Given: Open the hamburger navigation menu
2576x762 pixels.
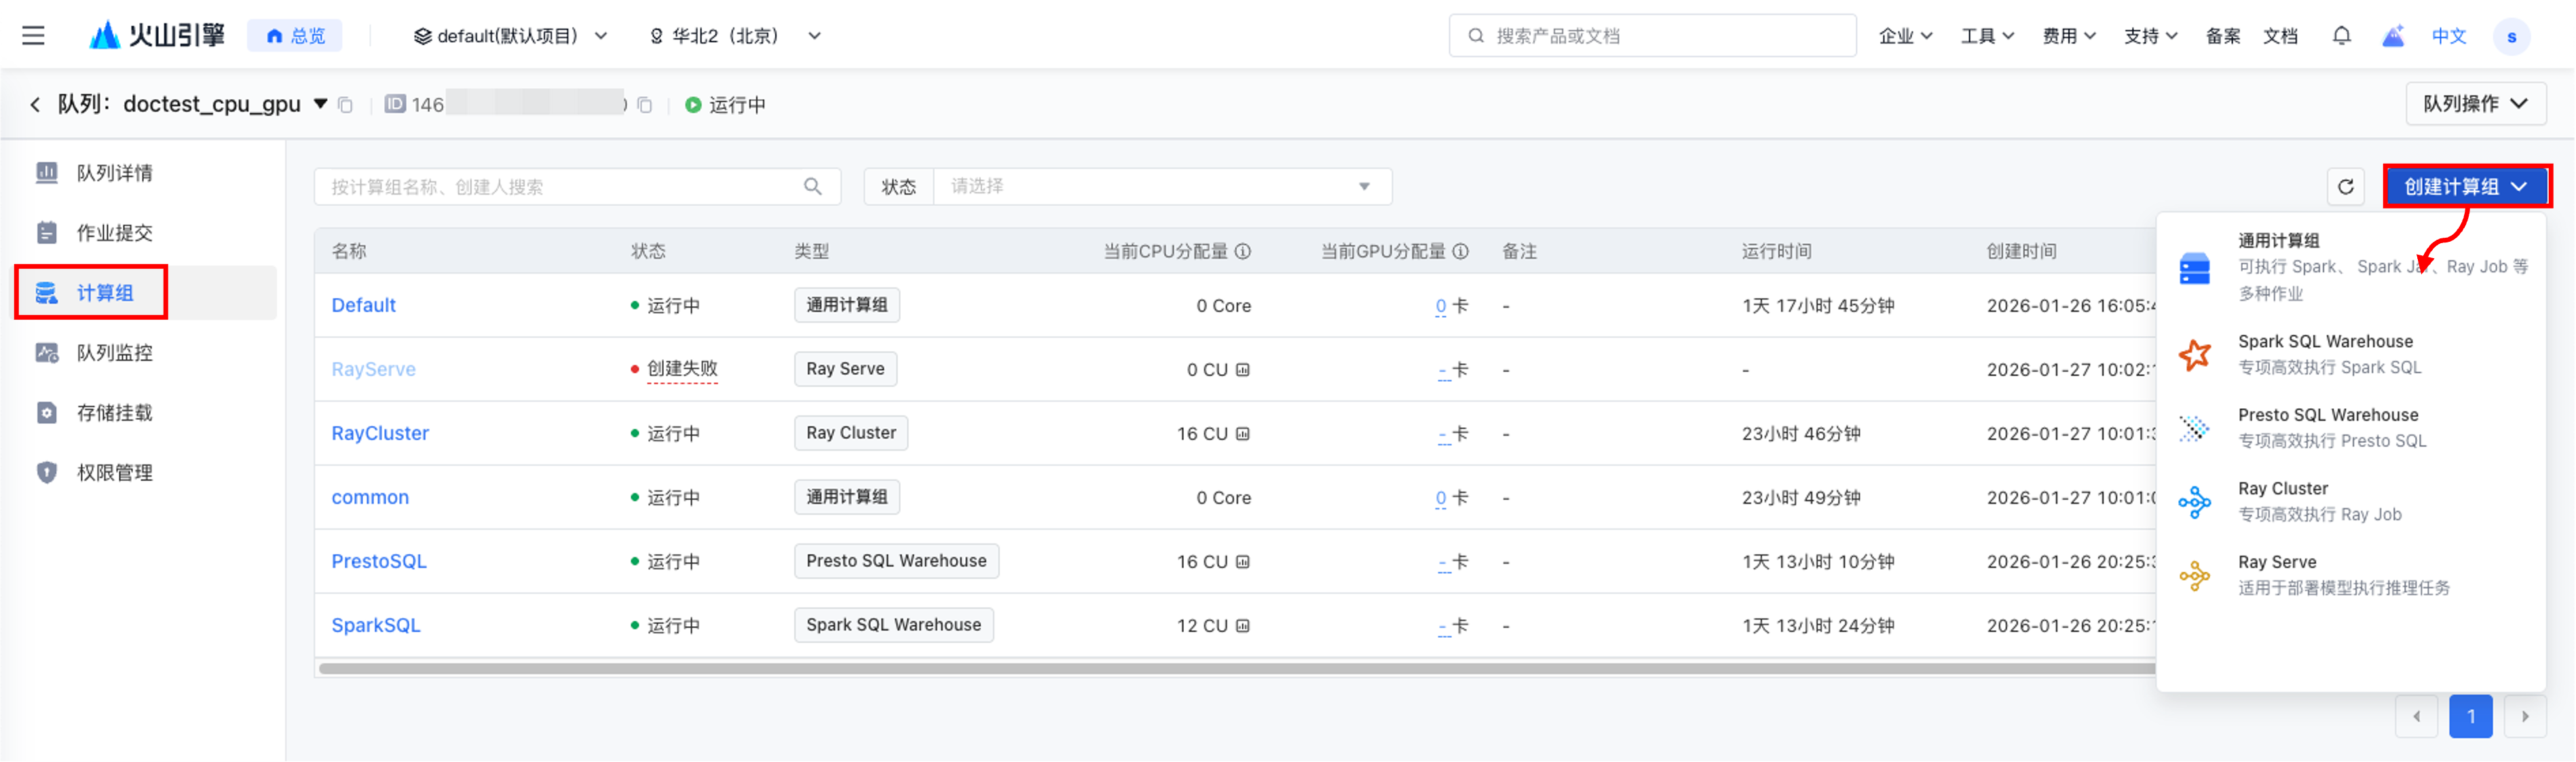Looking at the screenshot, I should pos(33,36).
